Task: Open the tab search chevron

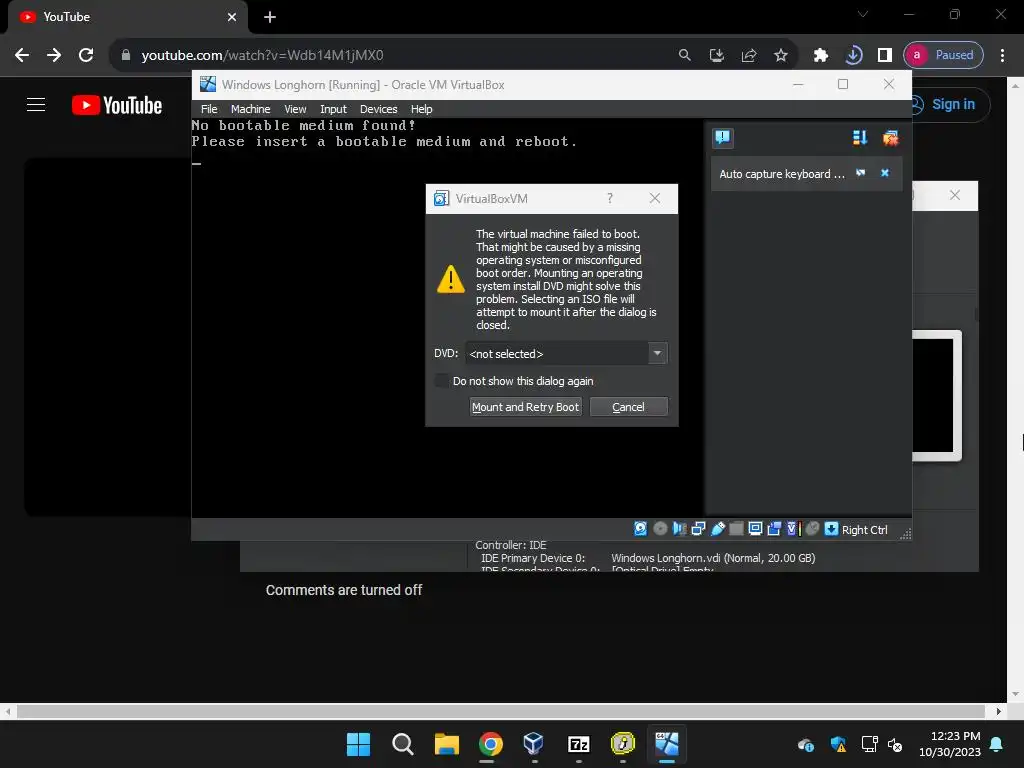Action: (x=863, y=14)
